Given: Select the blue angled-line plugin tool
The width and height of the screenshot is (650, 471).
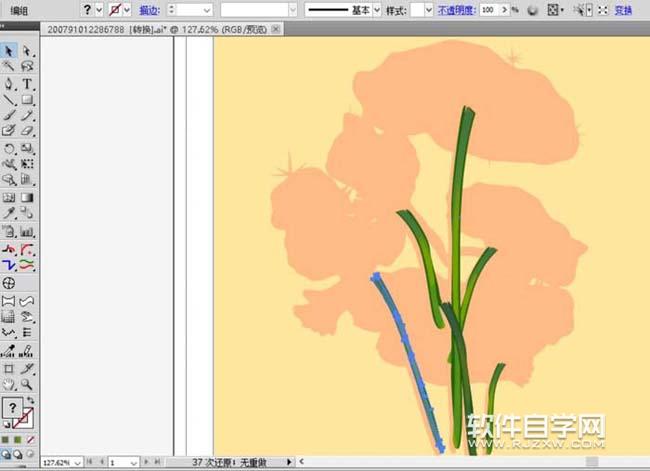Looking at the screenshot, I should click(9, 265).
